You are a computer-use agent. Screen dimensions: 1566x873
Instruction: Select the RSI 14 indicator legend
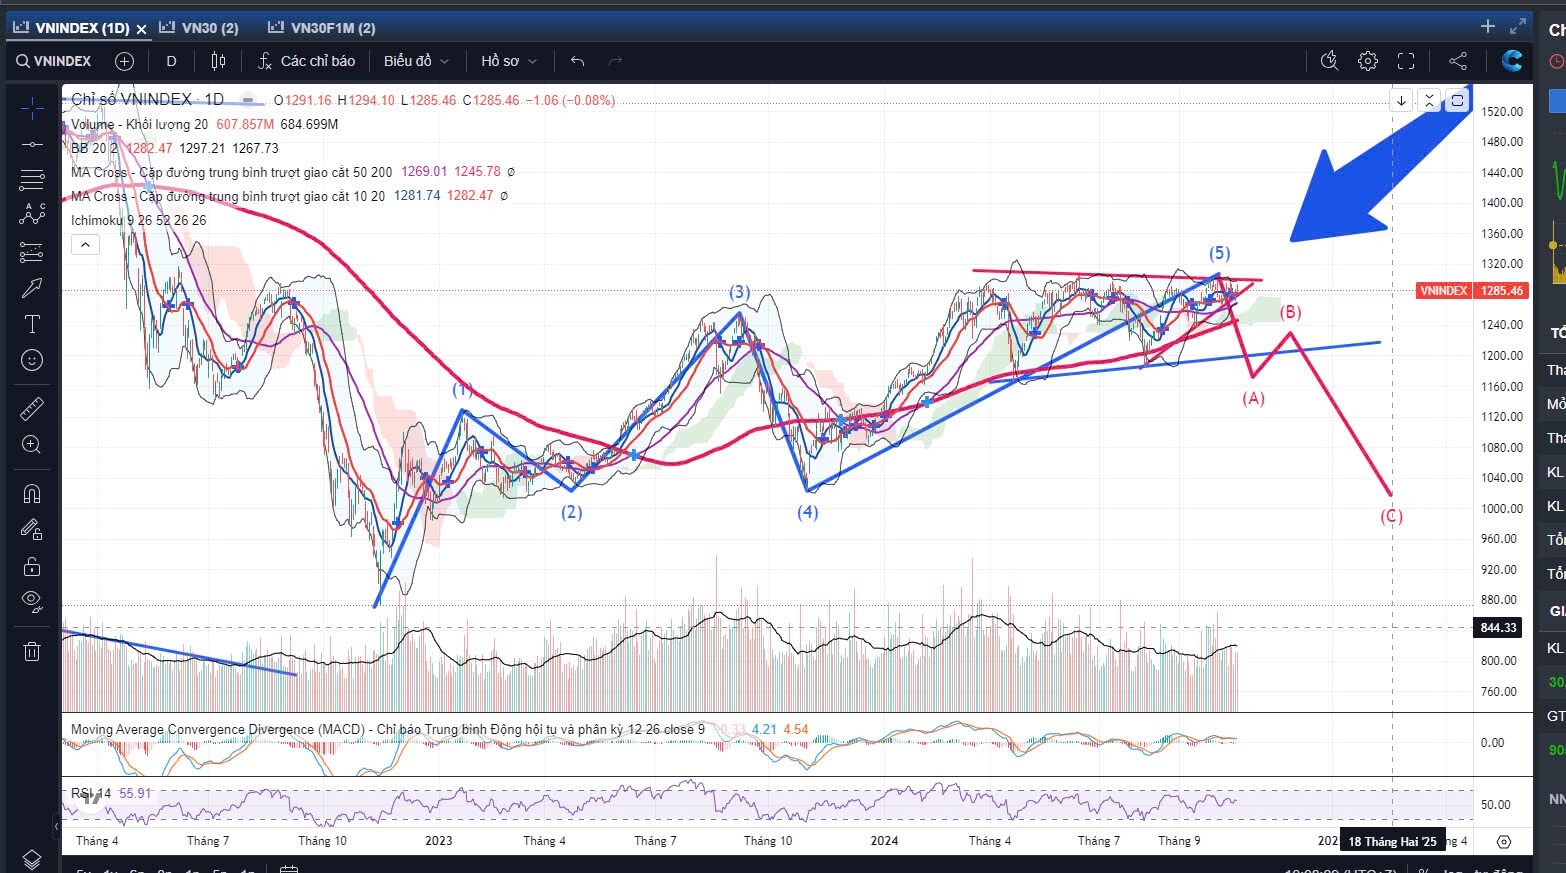(91, 793)
